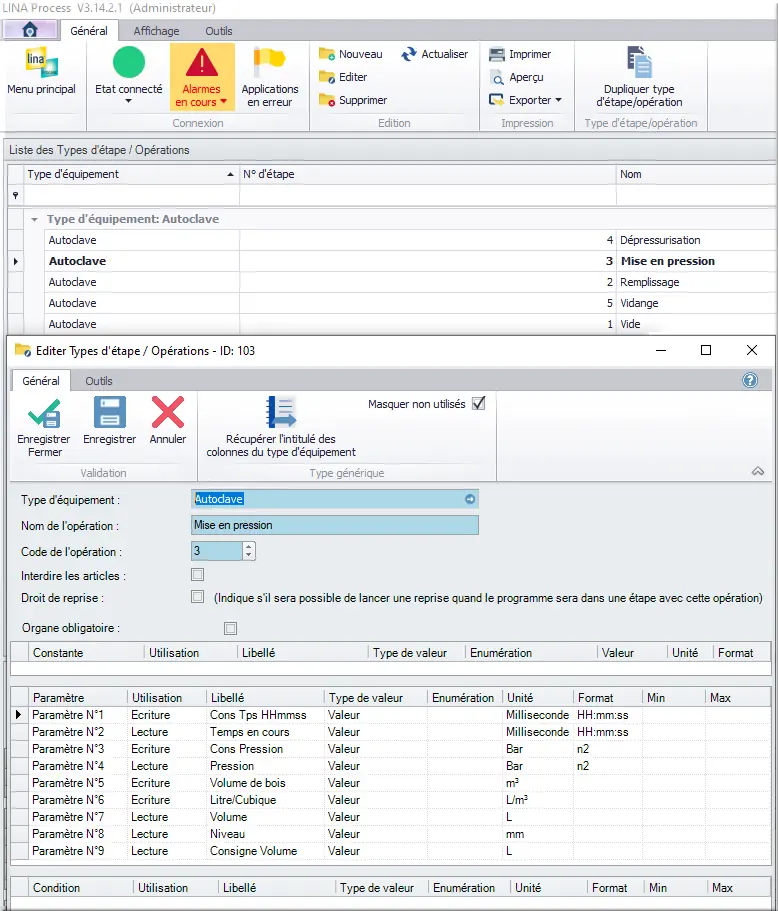Click Imprimer printer button
This screenshot has height=911, width=778.
click(x=520, y=54)
